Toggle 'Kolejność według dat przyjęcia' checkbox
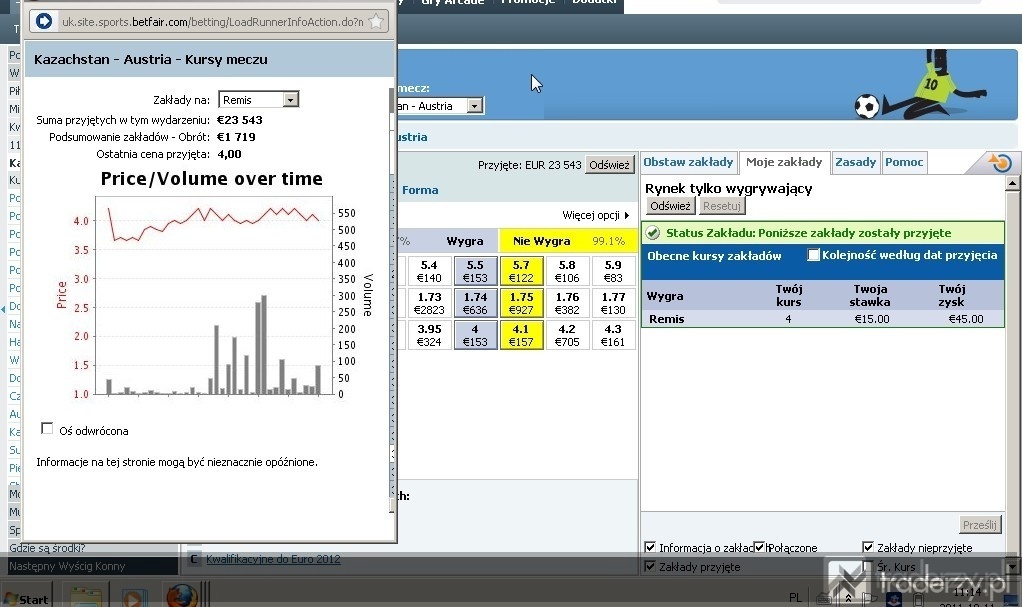Viewport: 1022px width, 607px height. [x=813, y=255]
